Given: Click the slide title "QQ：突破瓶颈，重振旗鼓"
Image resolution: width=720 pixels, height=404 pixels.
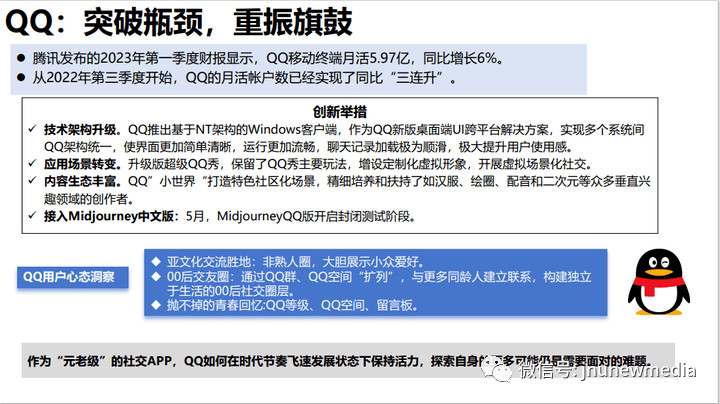Looking at the screenshot, I should [179, 22].
